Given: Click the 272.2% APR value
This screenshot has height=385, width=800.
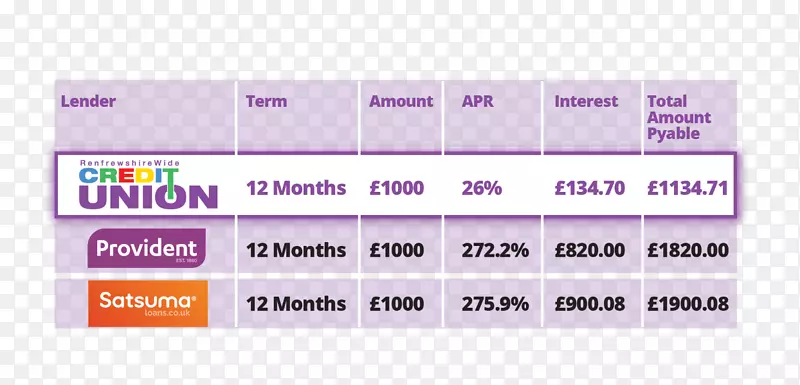Looking at the screenshot, I should click(x=495, y=250).
